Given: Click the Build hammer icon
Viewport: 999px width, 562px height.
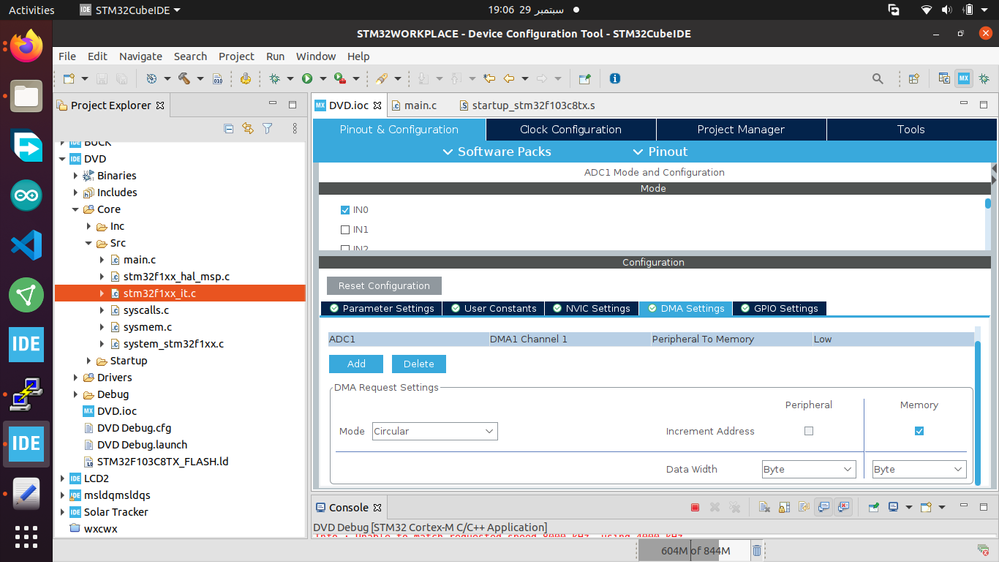Looking at the screenshot, I should (184, 78).
